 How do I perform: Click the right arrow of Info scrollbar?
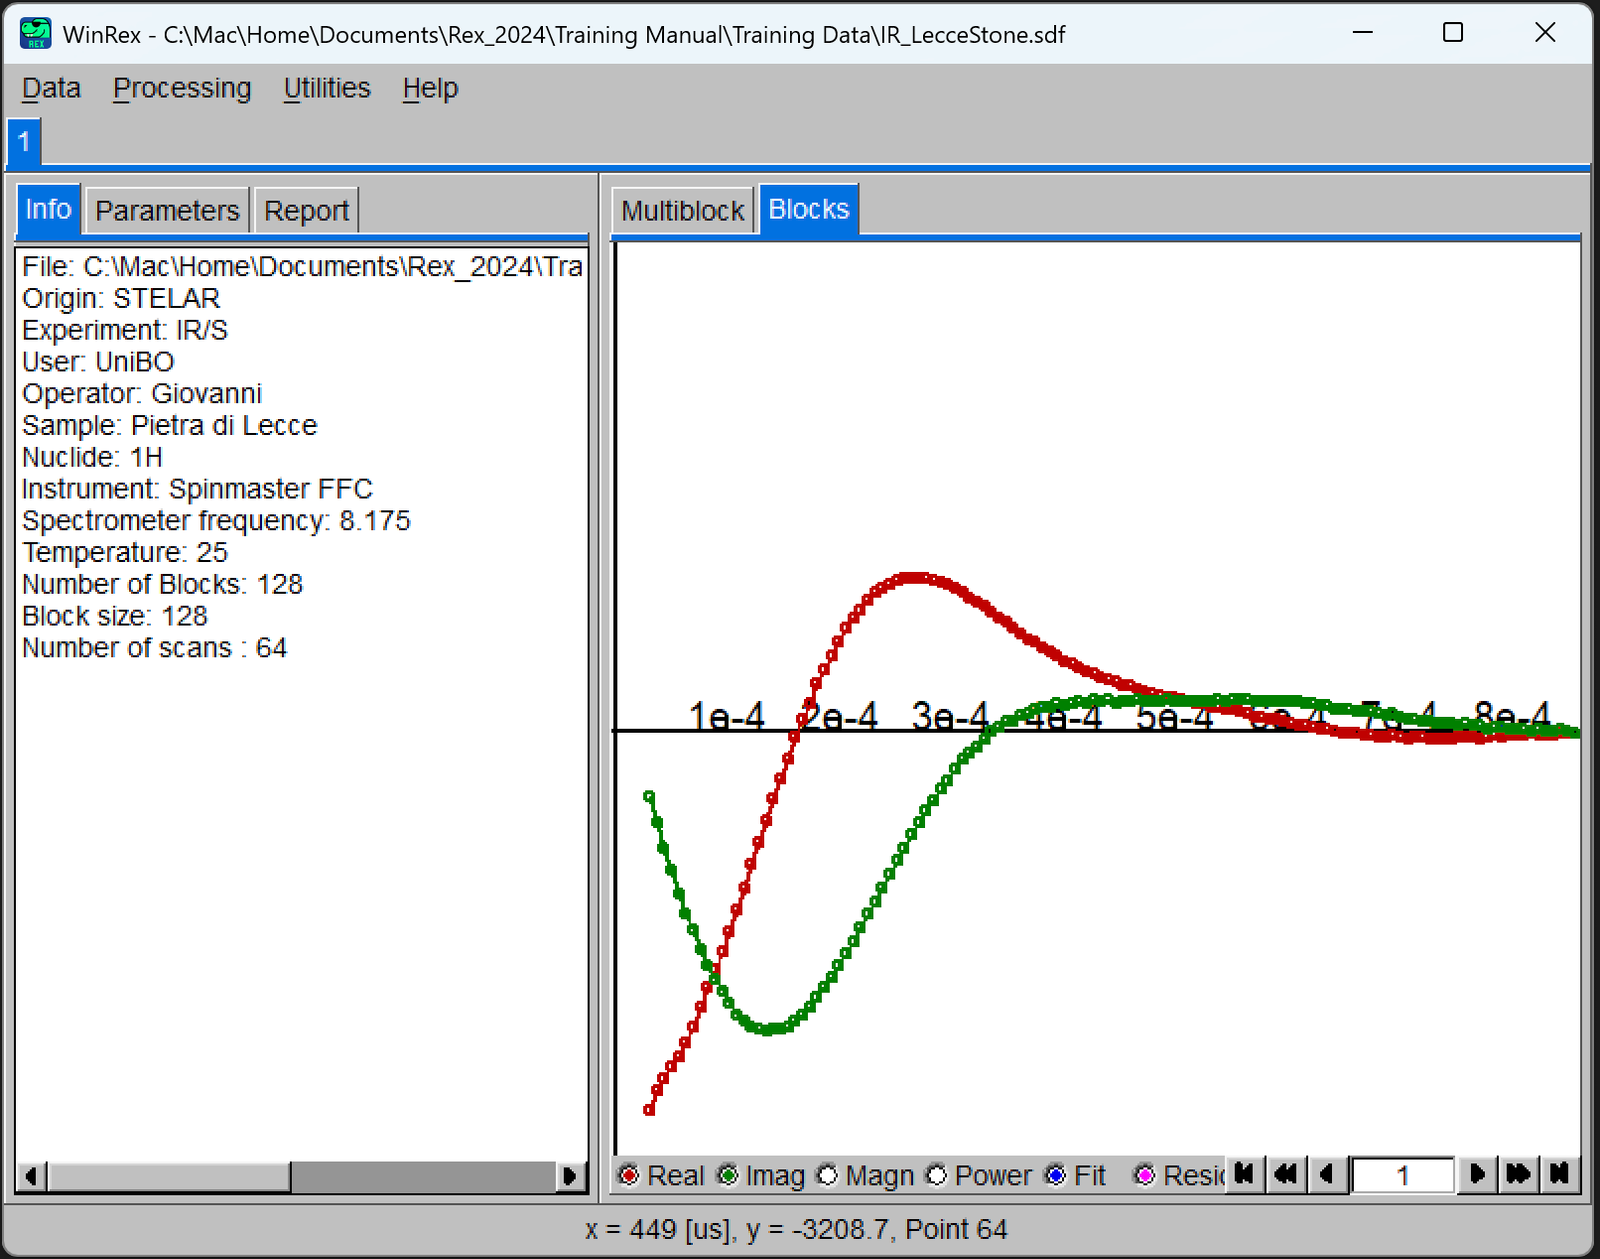570,1176
